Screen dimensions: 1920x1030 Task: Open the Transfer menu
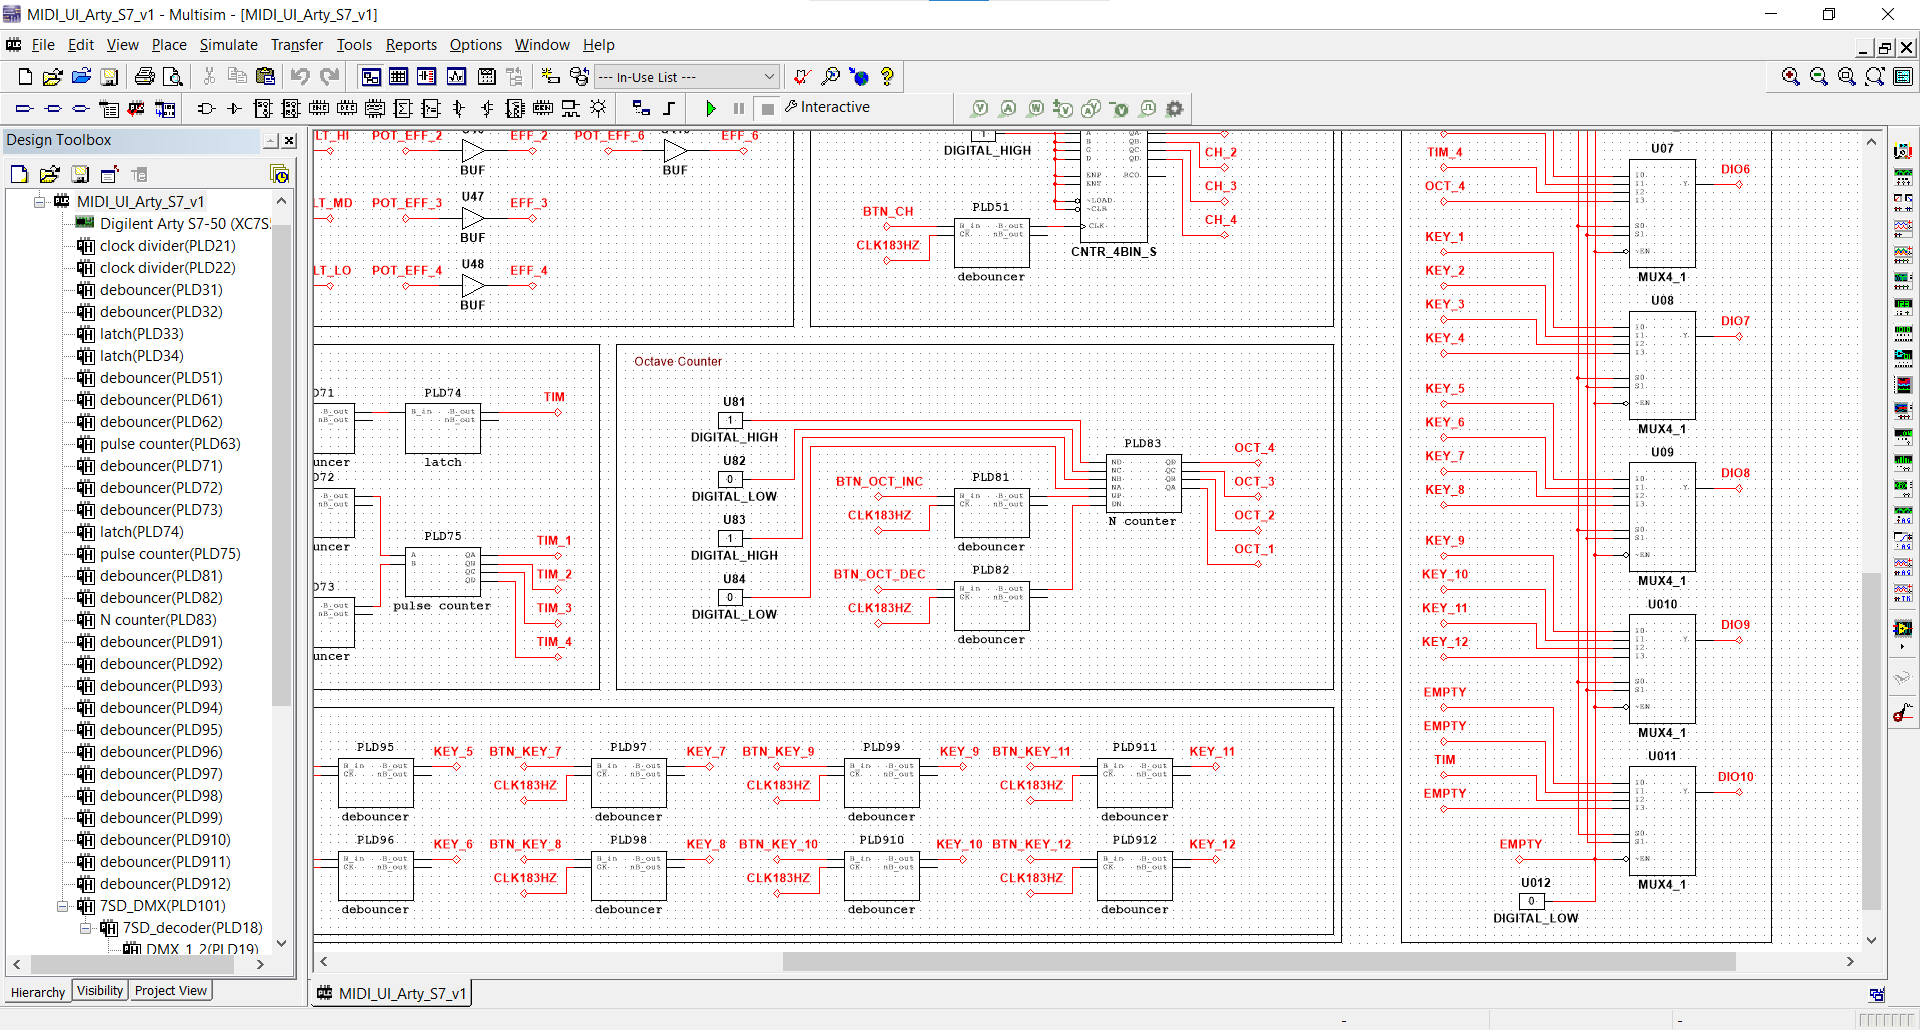pos(297,45)
